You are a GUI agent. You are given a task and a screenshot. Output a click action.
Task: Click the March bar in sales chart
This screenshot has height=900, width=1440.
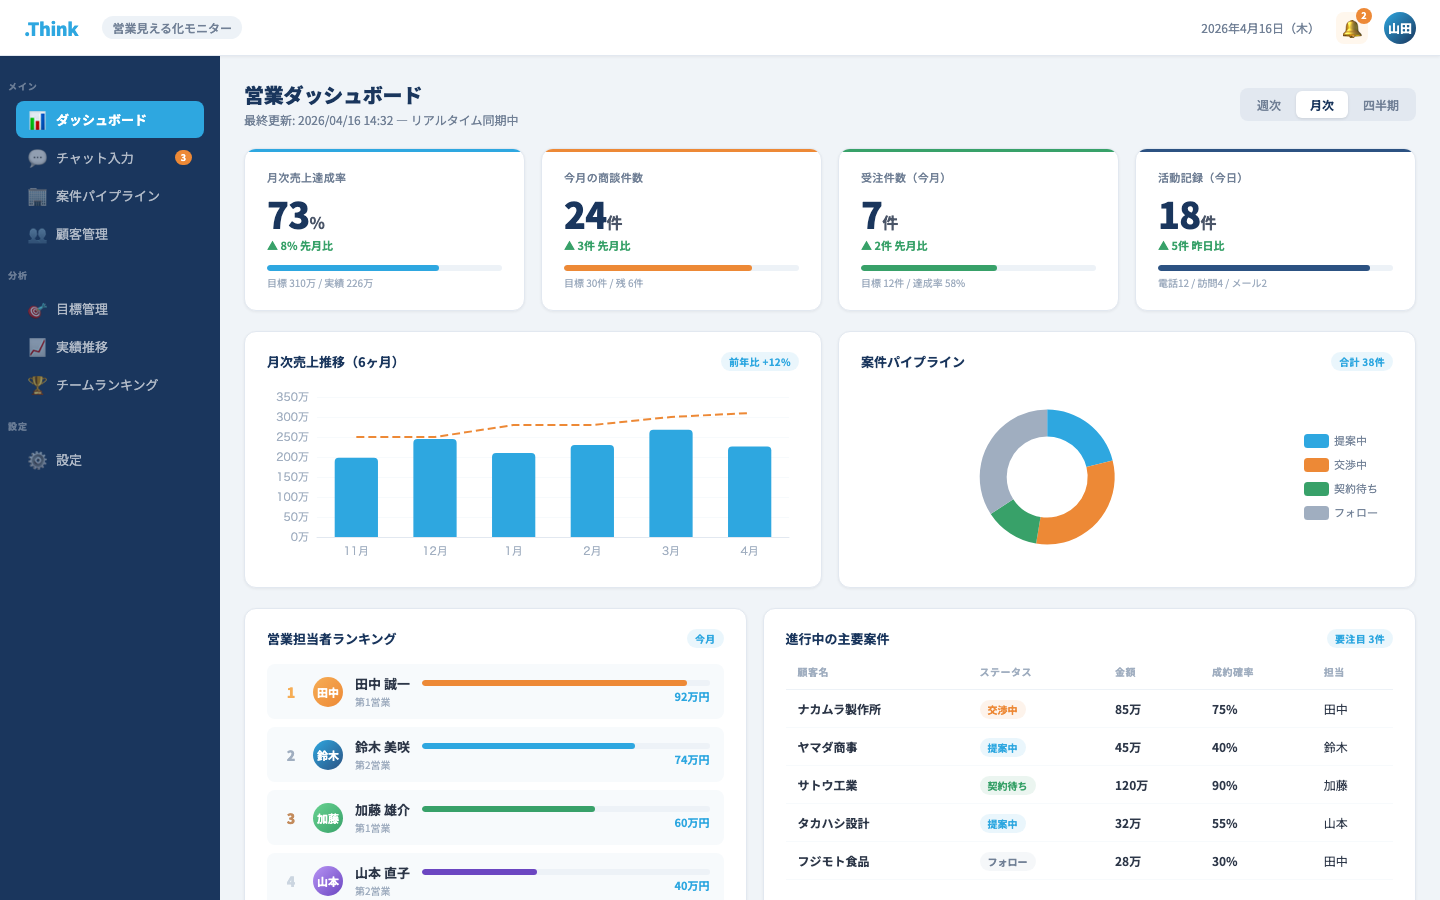click(671, 483)
